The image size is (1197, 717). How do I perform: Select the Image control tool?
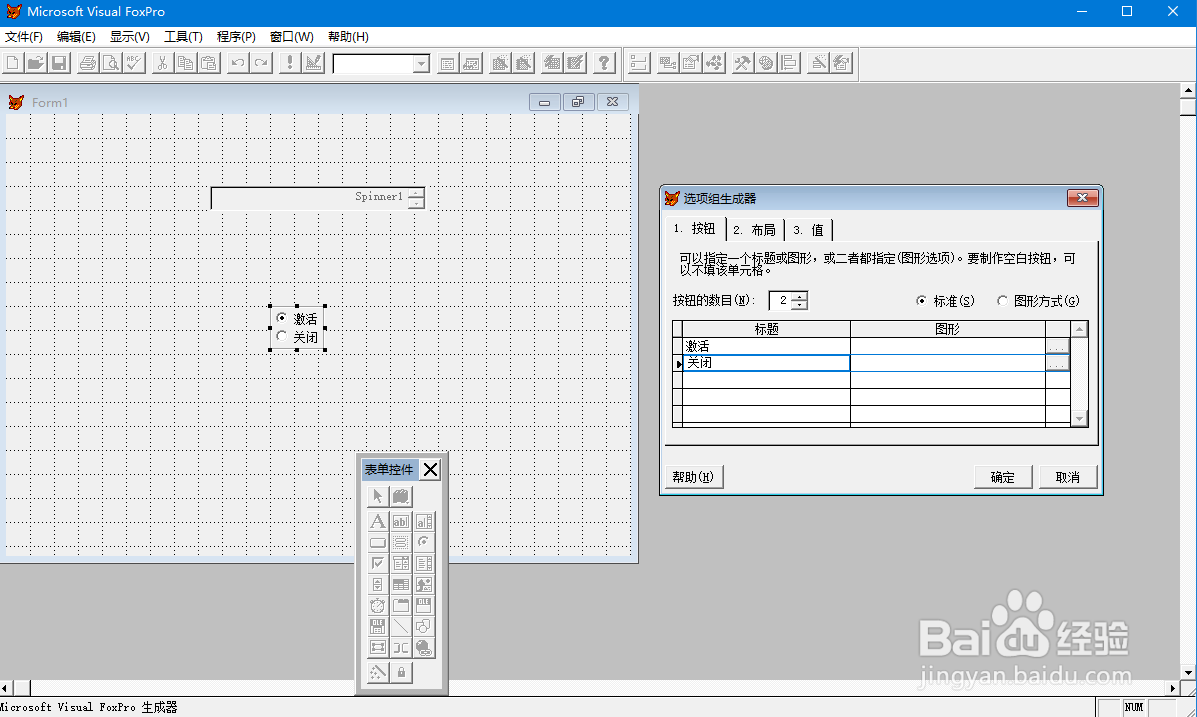point(424,585)
